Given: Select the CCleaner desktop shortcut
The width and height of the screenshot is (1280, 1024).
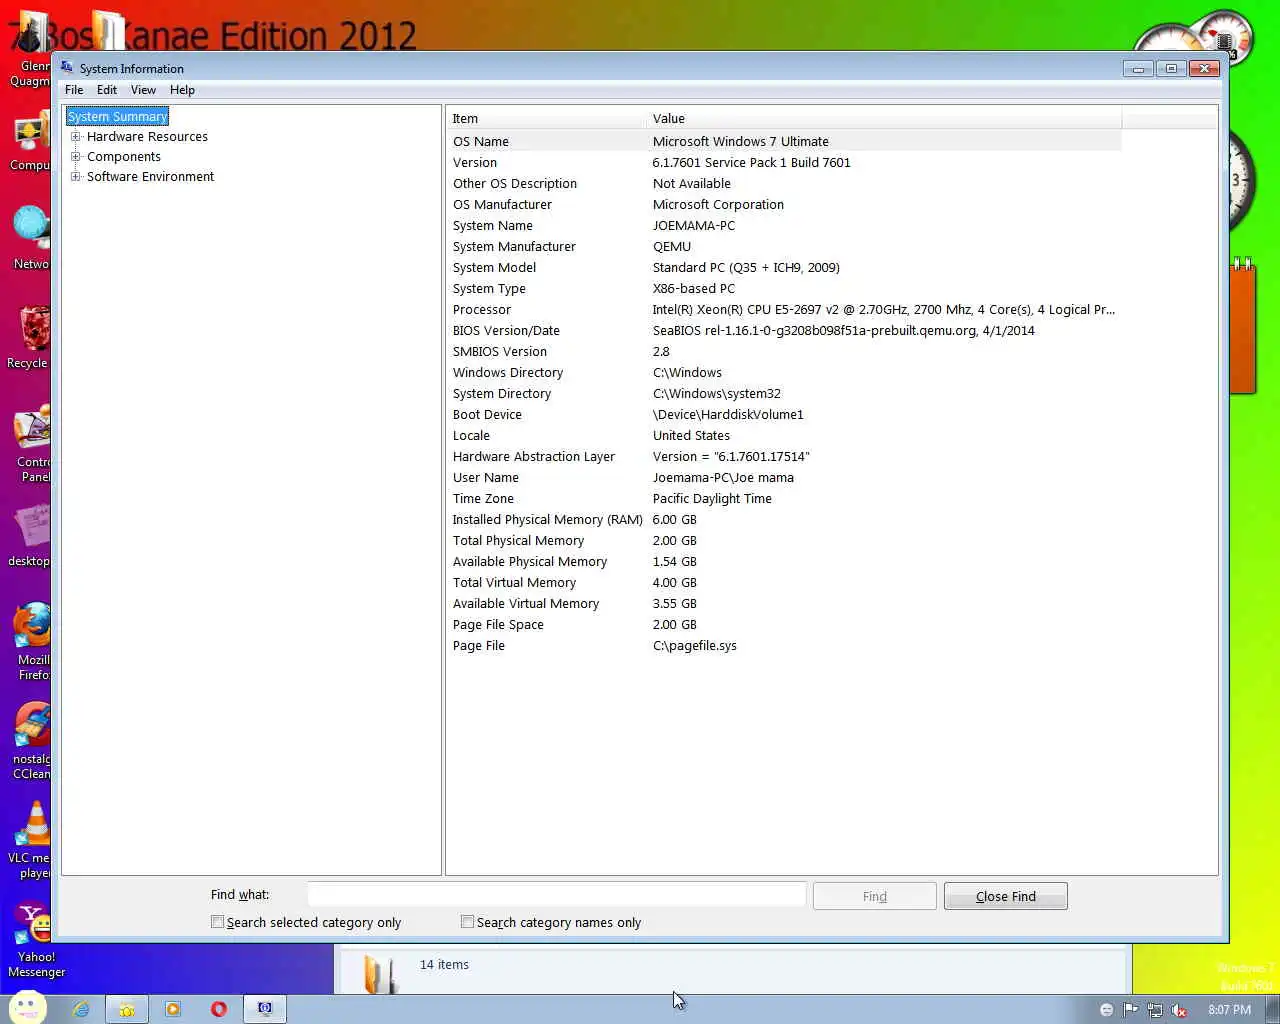Looking at the screenshot, I should click(32, 741).
